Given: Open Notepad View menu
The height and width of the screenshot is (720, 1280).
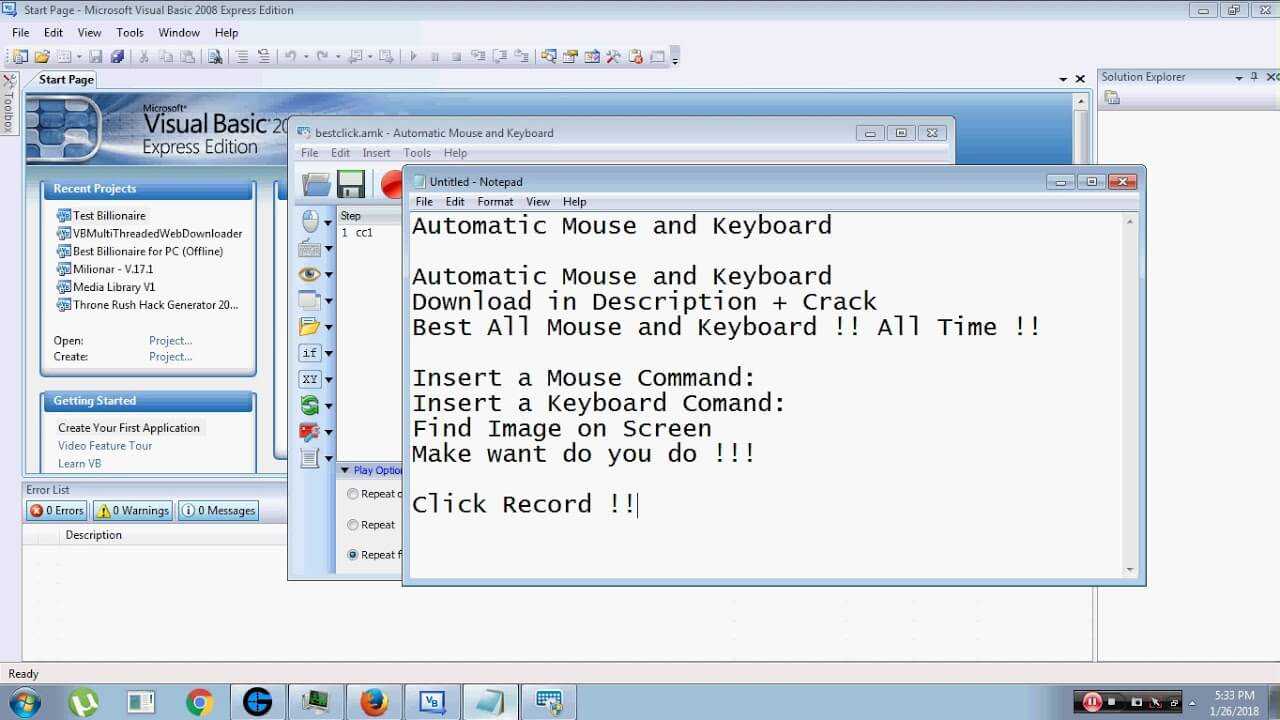Looking at the screenshot, I should 538,202.
